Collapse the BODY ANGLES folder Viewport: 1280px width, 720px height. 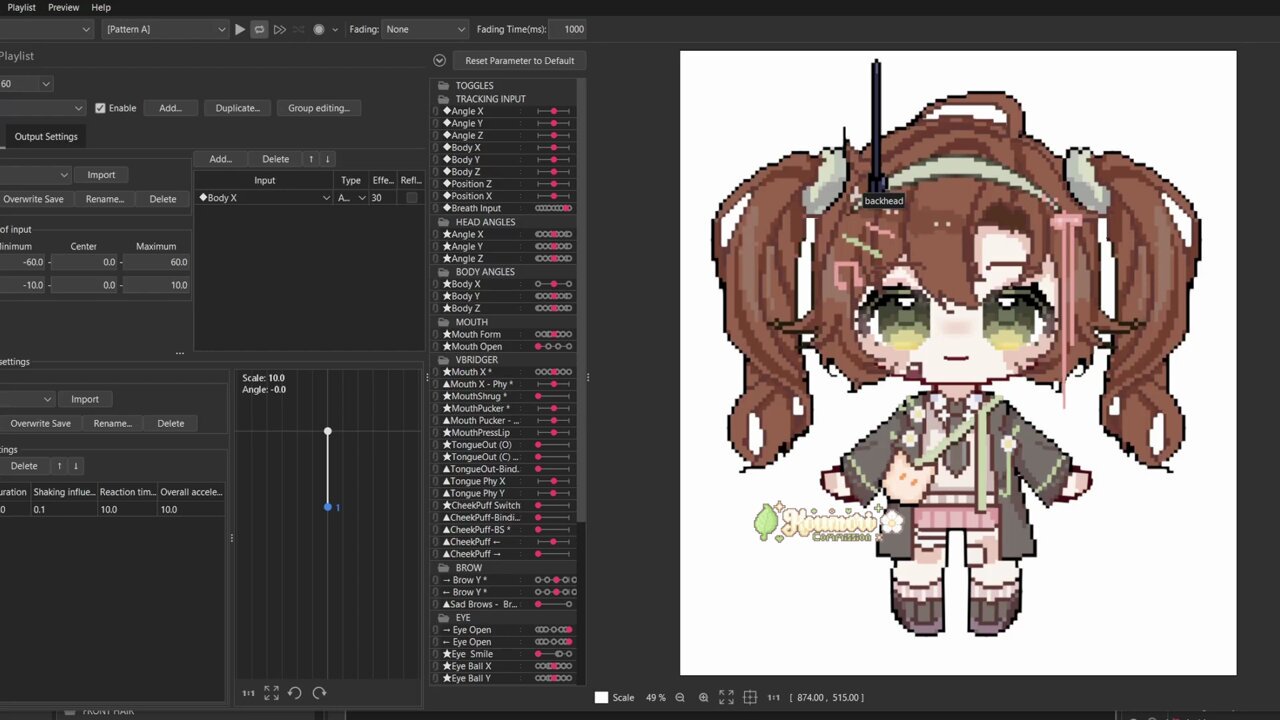[x=485, y=272]
